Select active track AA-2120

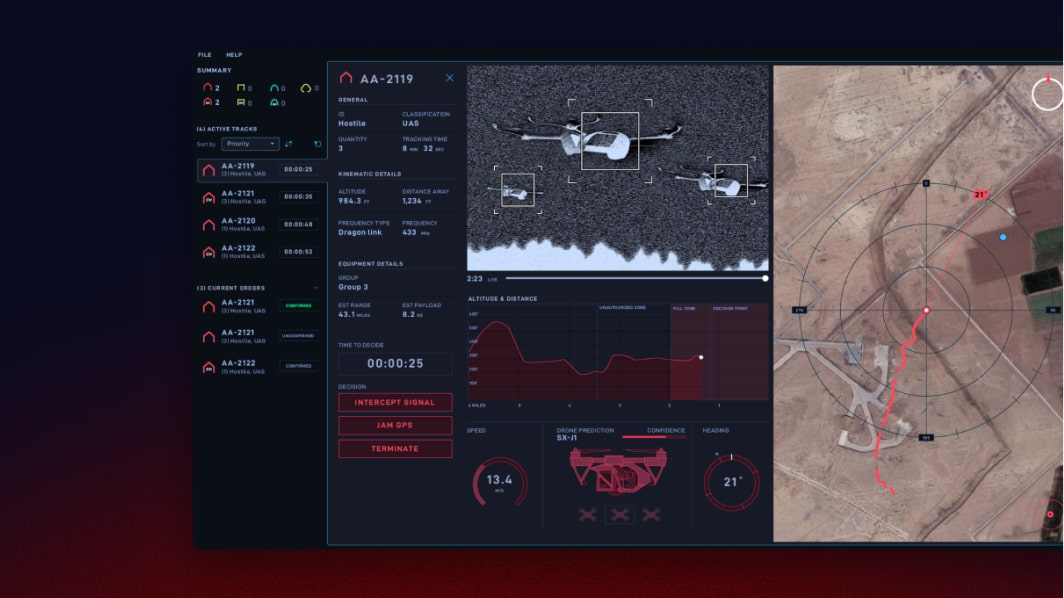point(262,225)
